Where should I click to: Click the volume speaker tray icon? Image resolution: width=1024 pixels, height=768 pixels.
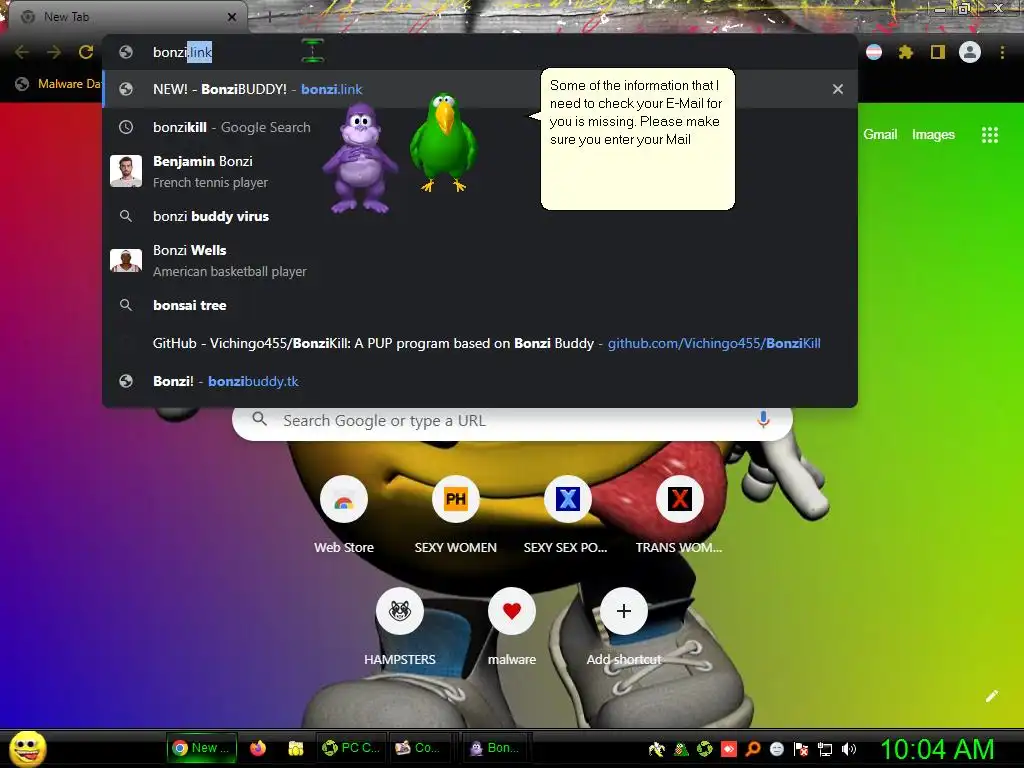click(848, 749)
